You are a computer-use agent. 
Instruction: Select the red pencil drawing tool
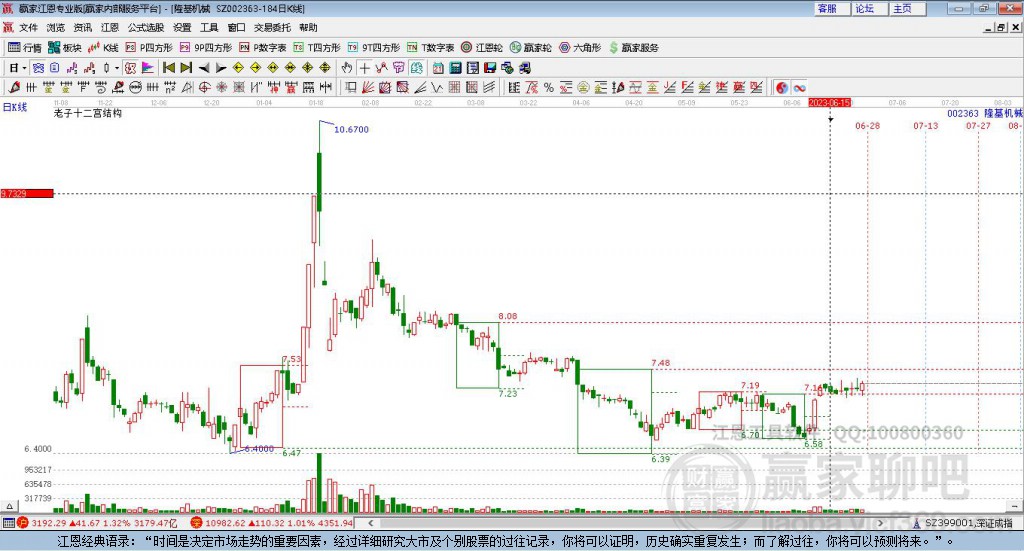tap(14, 87)
